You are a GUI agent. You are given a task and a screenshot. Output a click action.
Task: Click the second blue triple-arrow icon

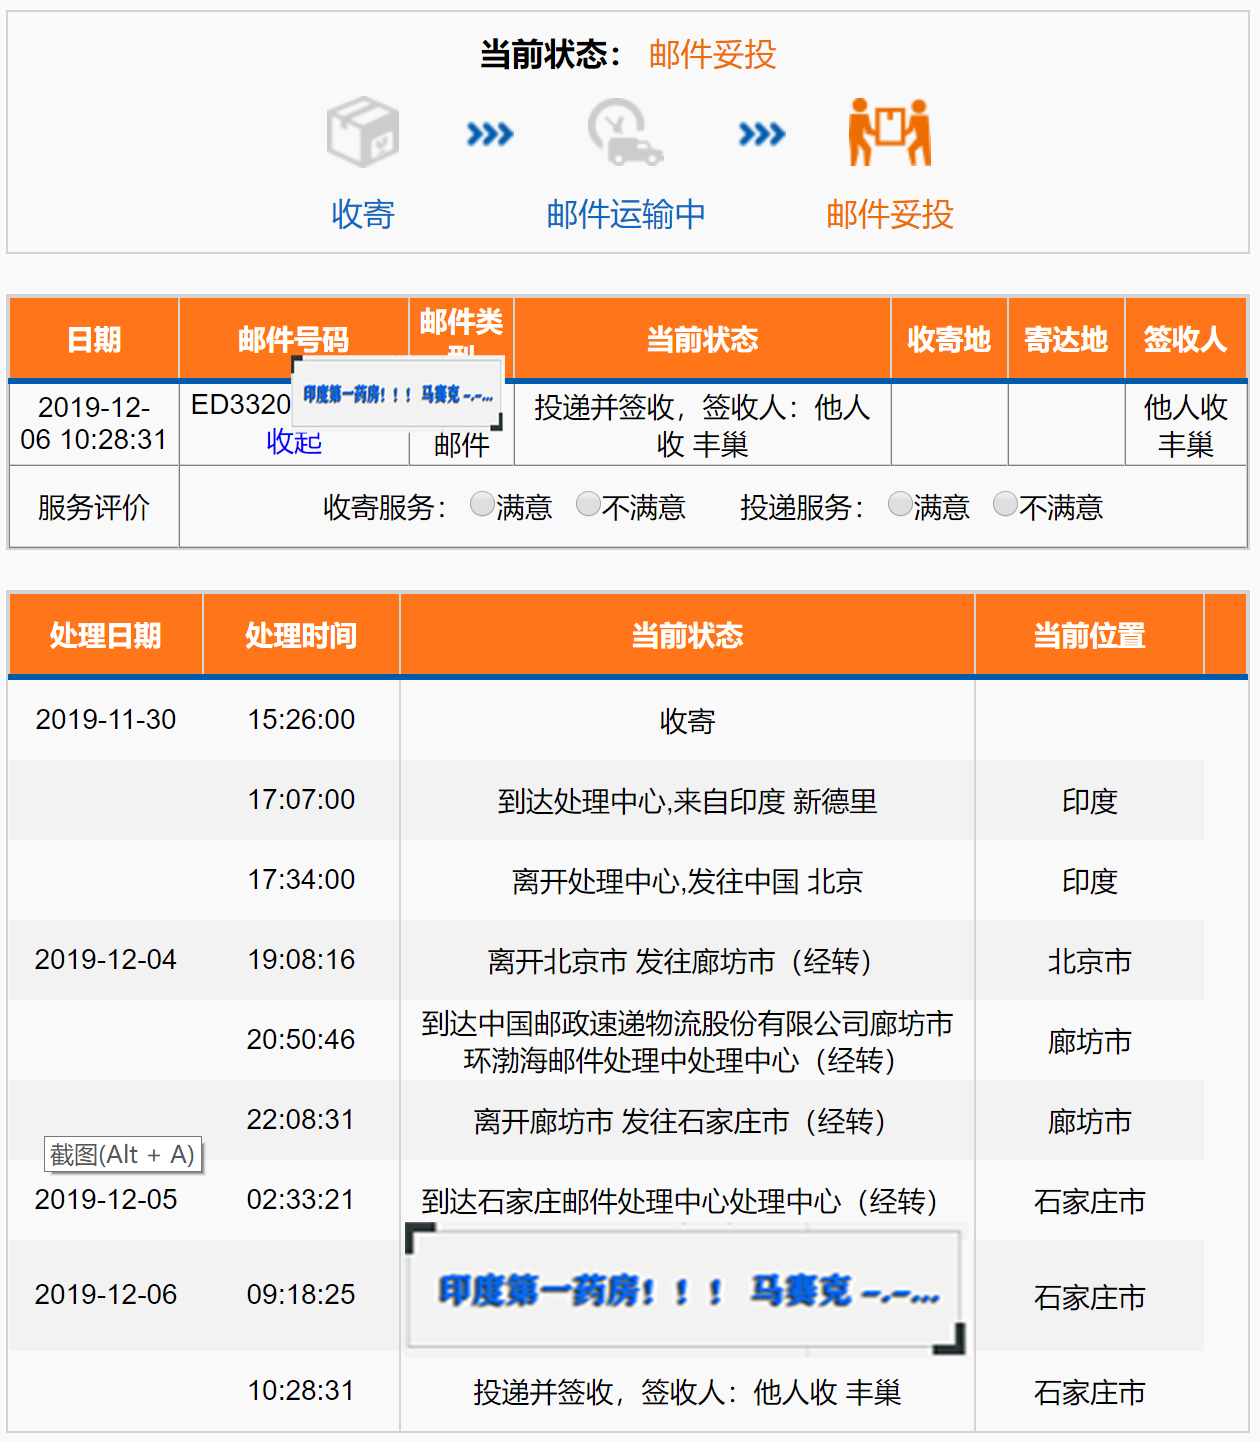click(x=761, y=134)
